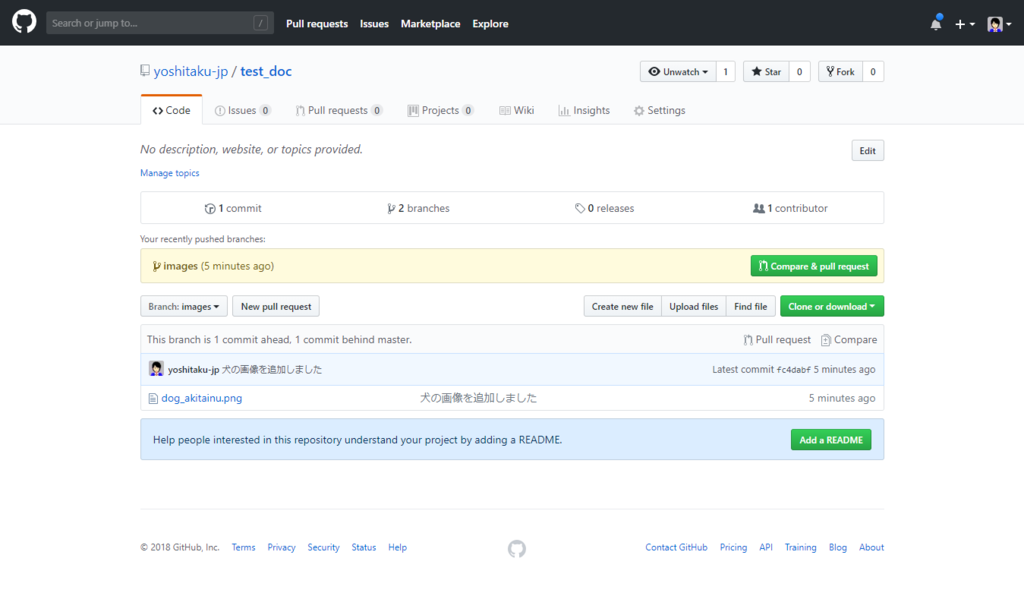
Task: Fork the repository
Action: click(x=840, y=72)
